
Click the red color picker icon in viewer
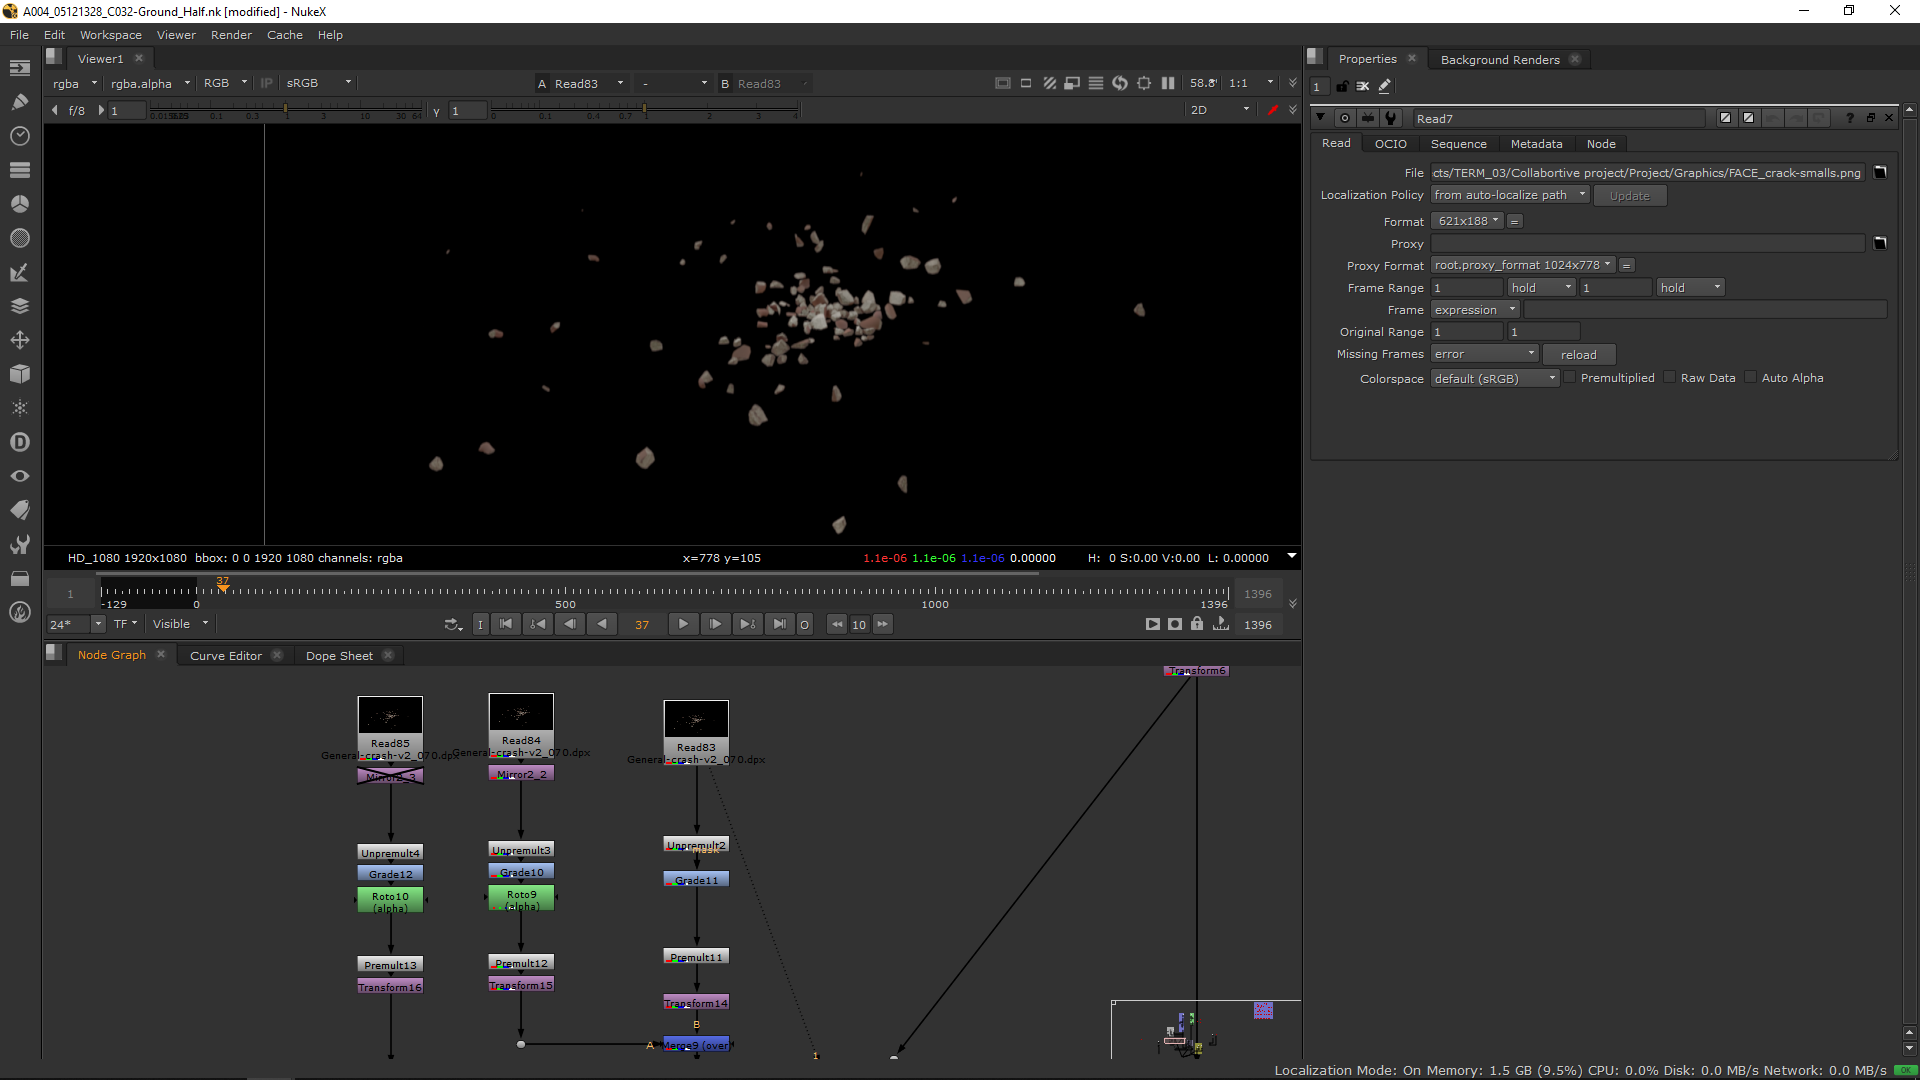click(1272, 110)
